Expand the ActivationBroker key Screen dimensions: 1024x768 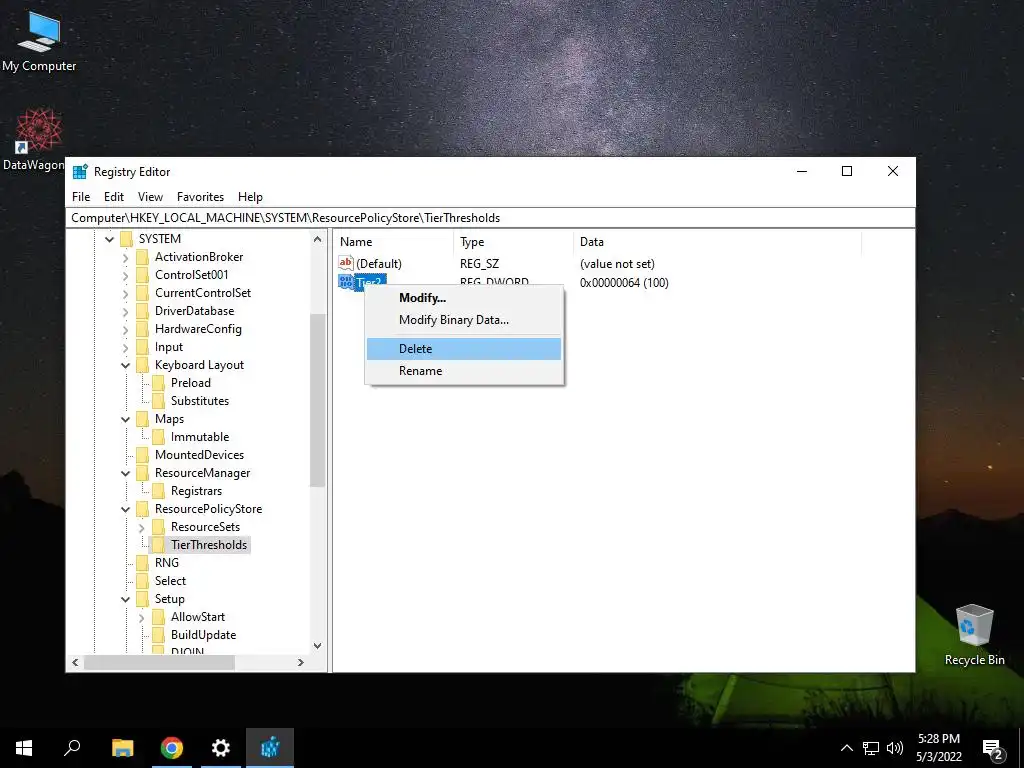tap(125, 257)
